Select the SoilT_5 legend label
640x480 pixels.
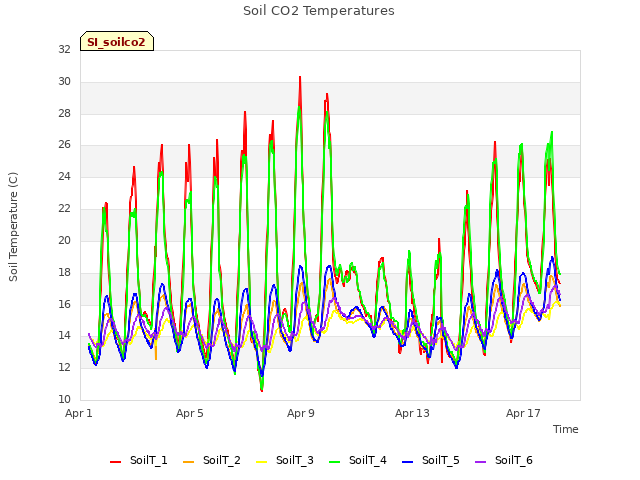click(x=441, y=460)
